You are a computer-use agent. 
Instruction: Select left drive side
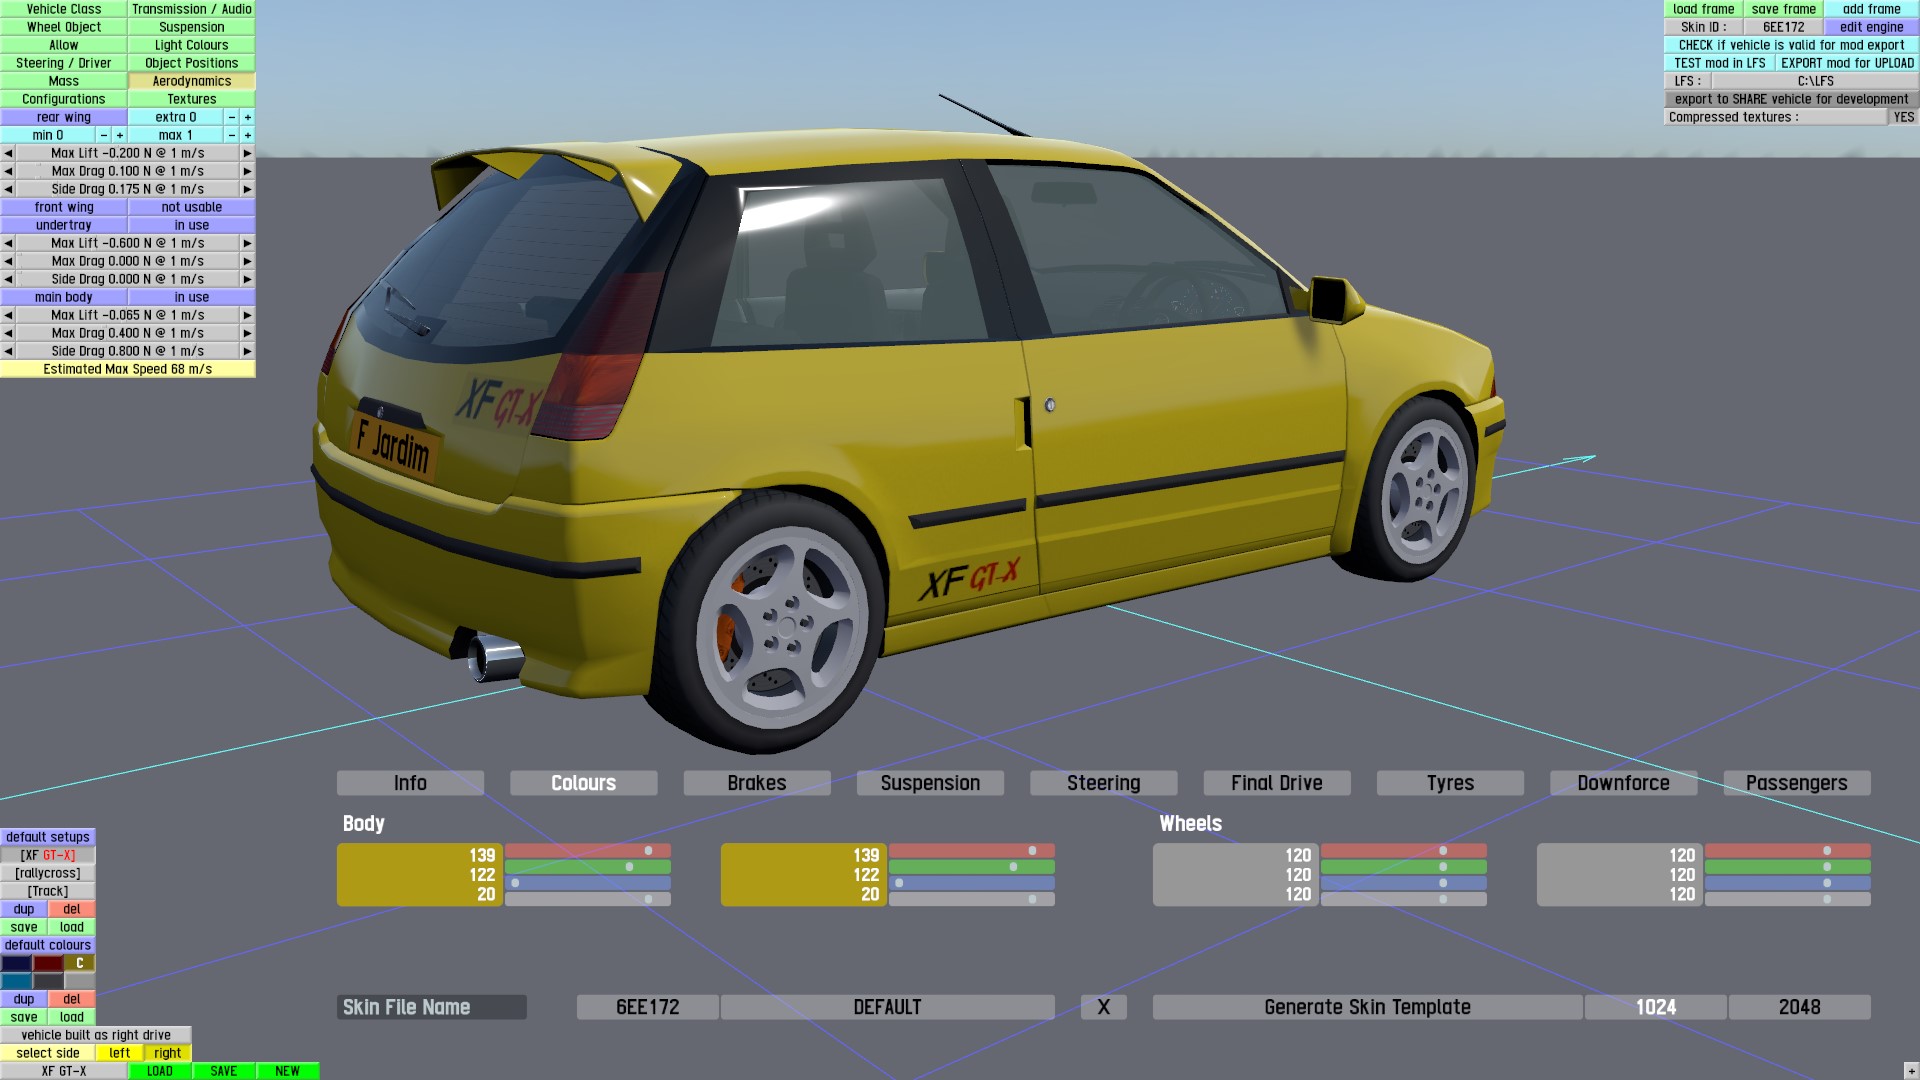[119, 1053]
